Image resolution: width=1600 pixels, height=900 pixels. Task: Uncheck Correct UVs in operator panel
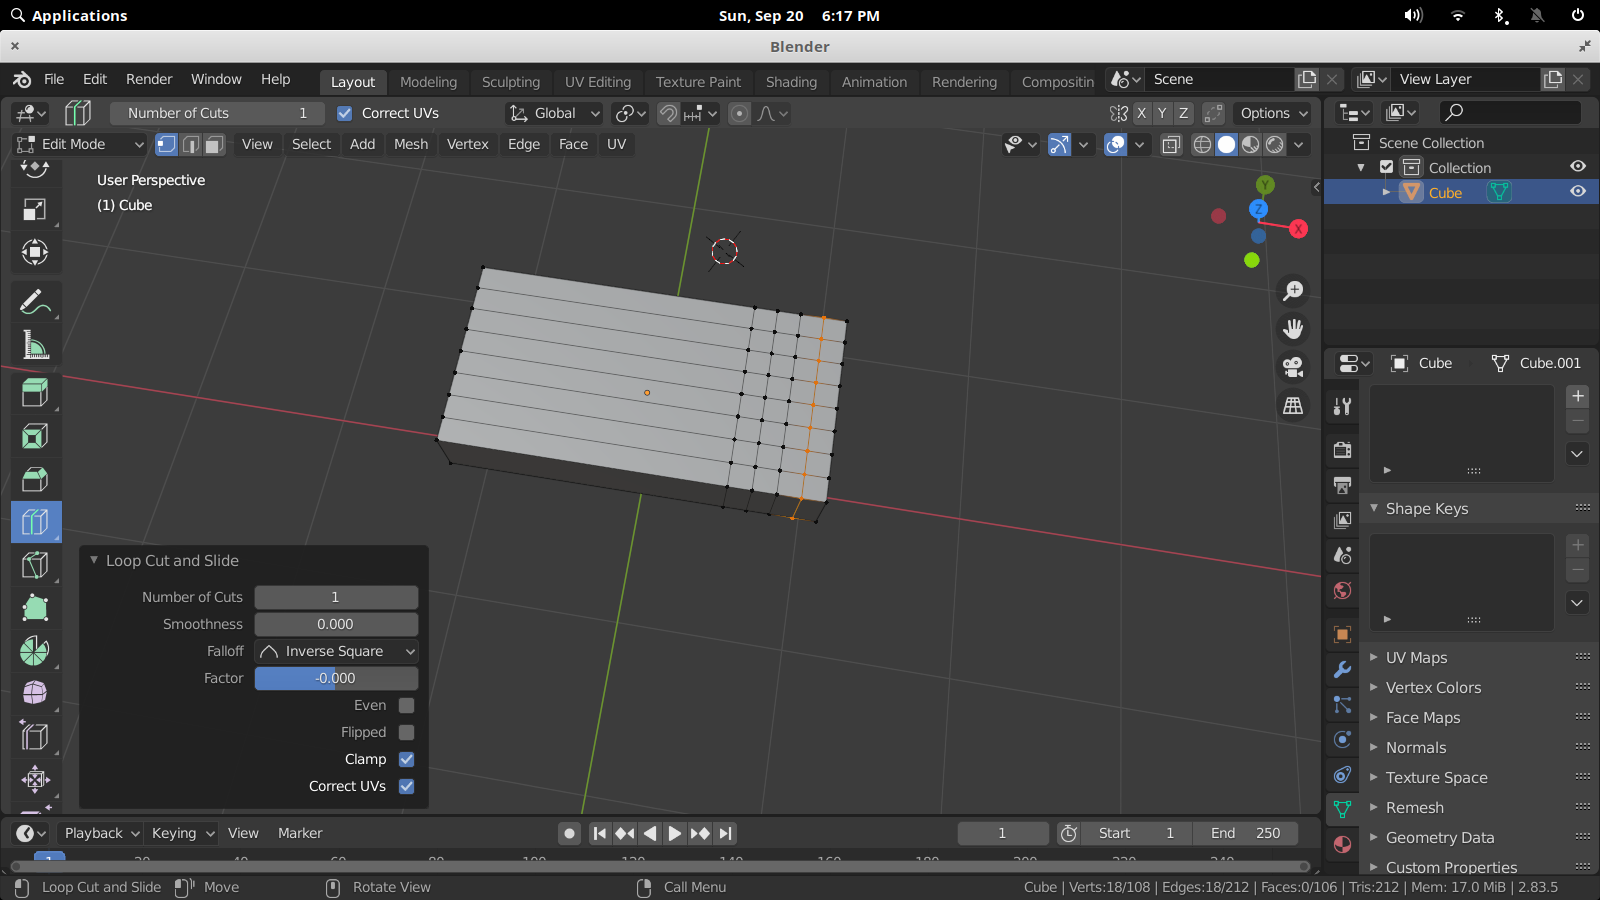pos(406,786)
